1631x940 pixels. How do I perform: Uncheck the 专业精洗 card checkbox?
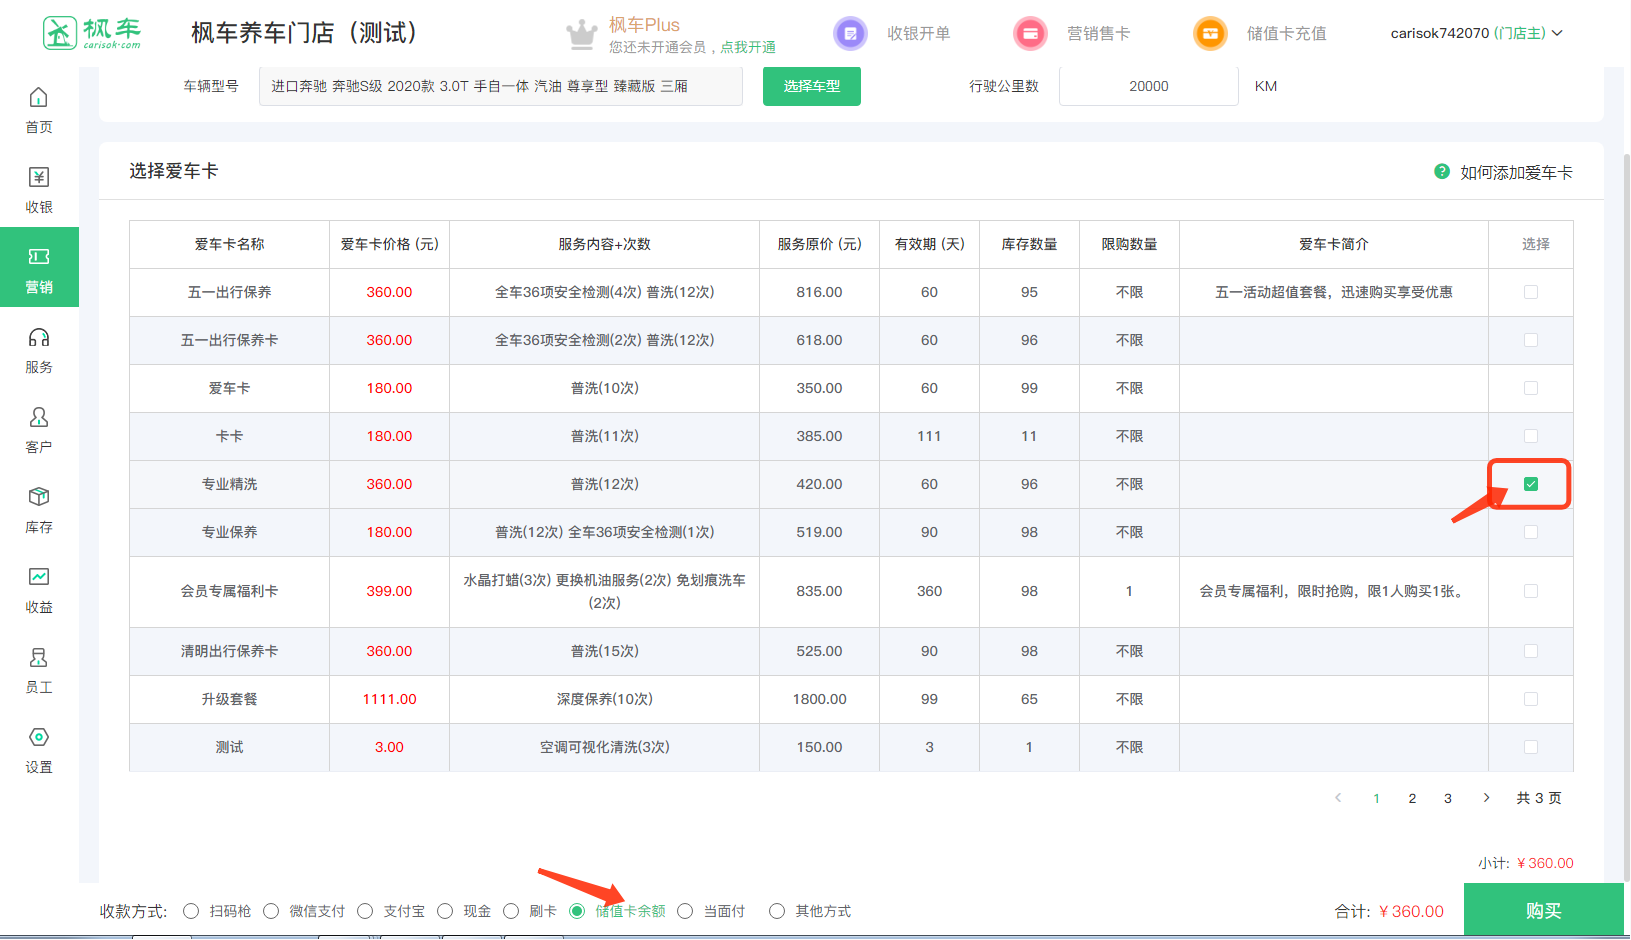(1530, 484)
